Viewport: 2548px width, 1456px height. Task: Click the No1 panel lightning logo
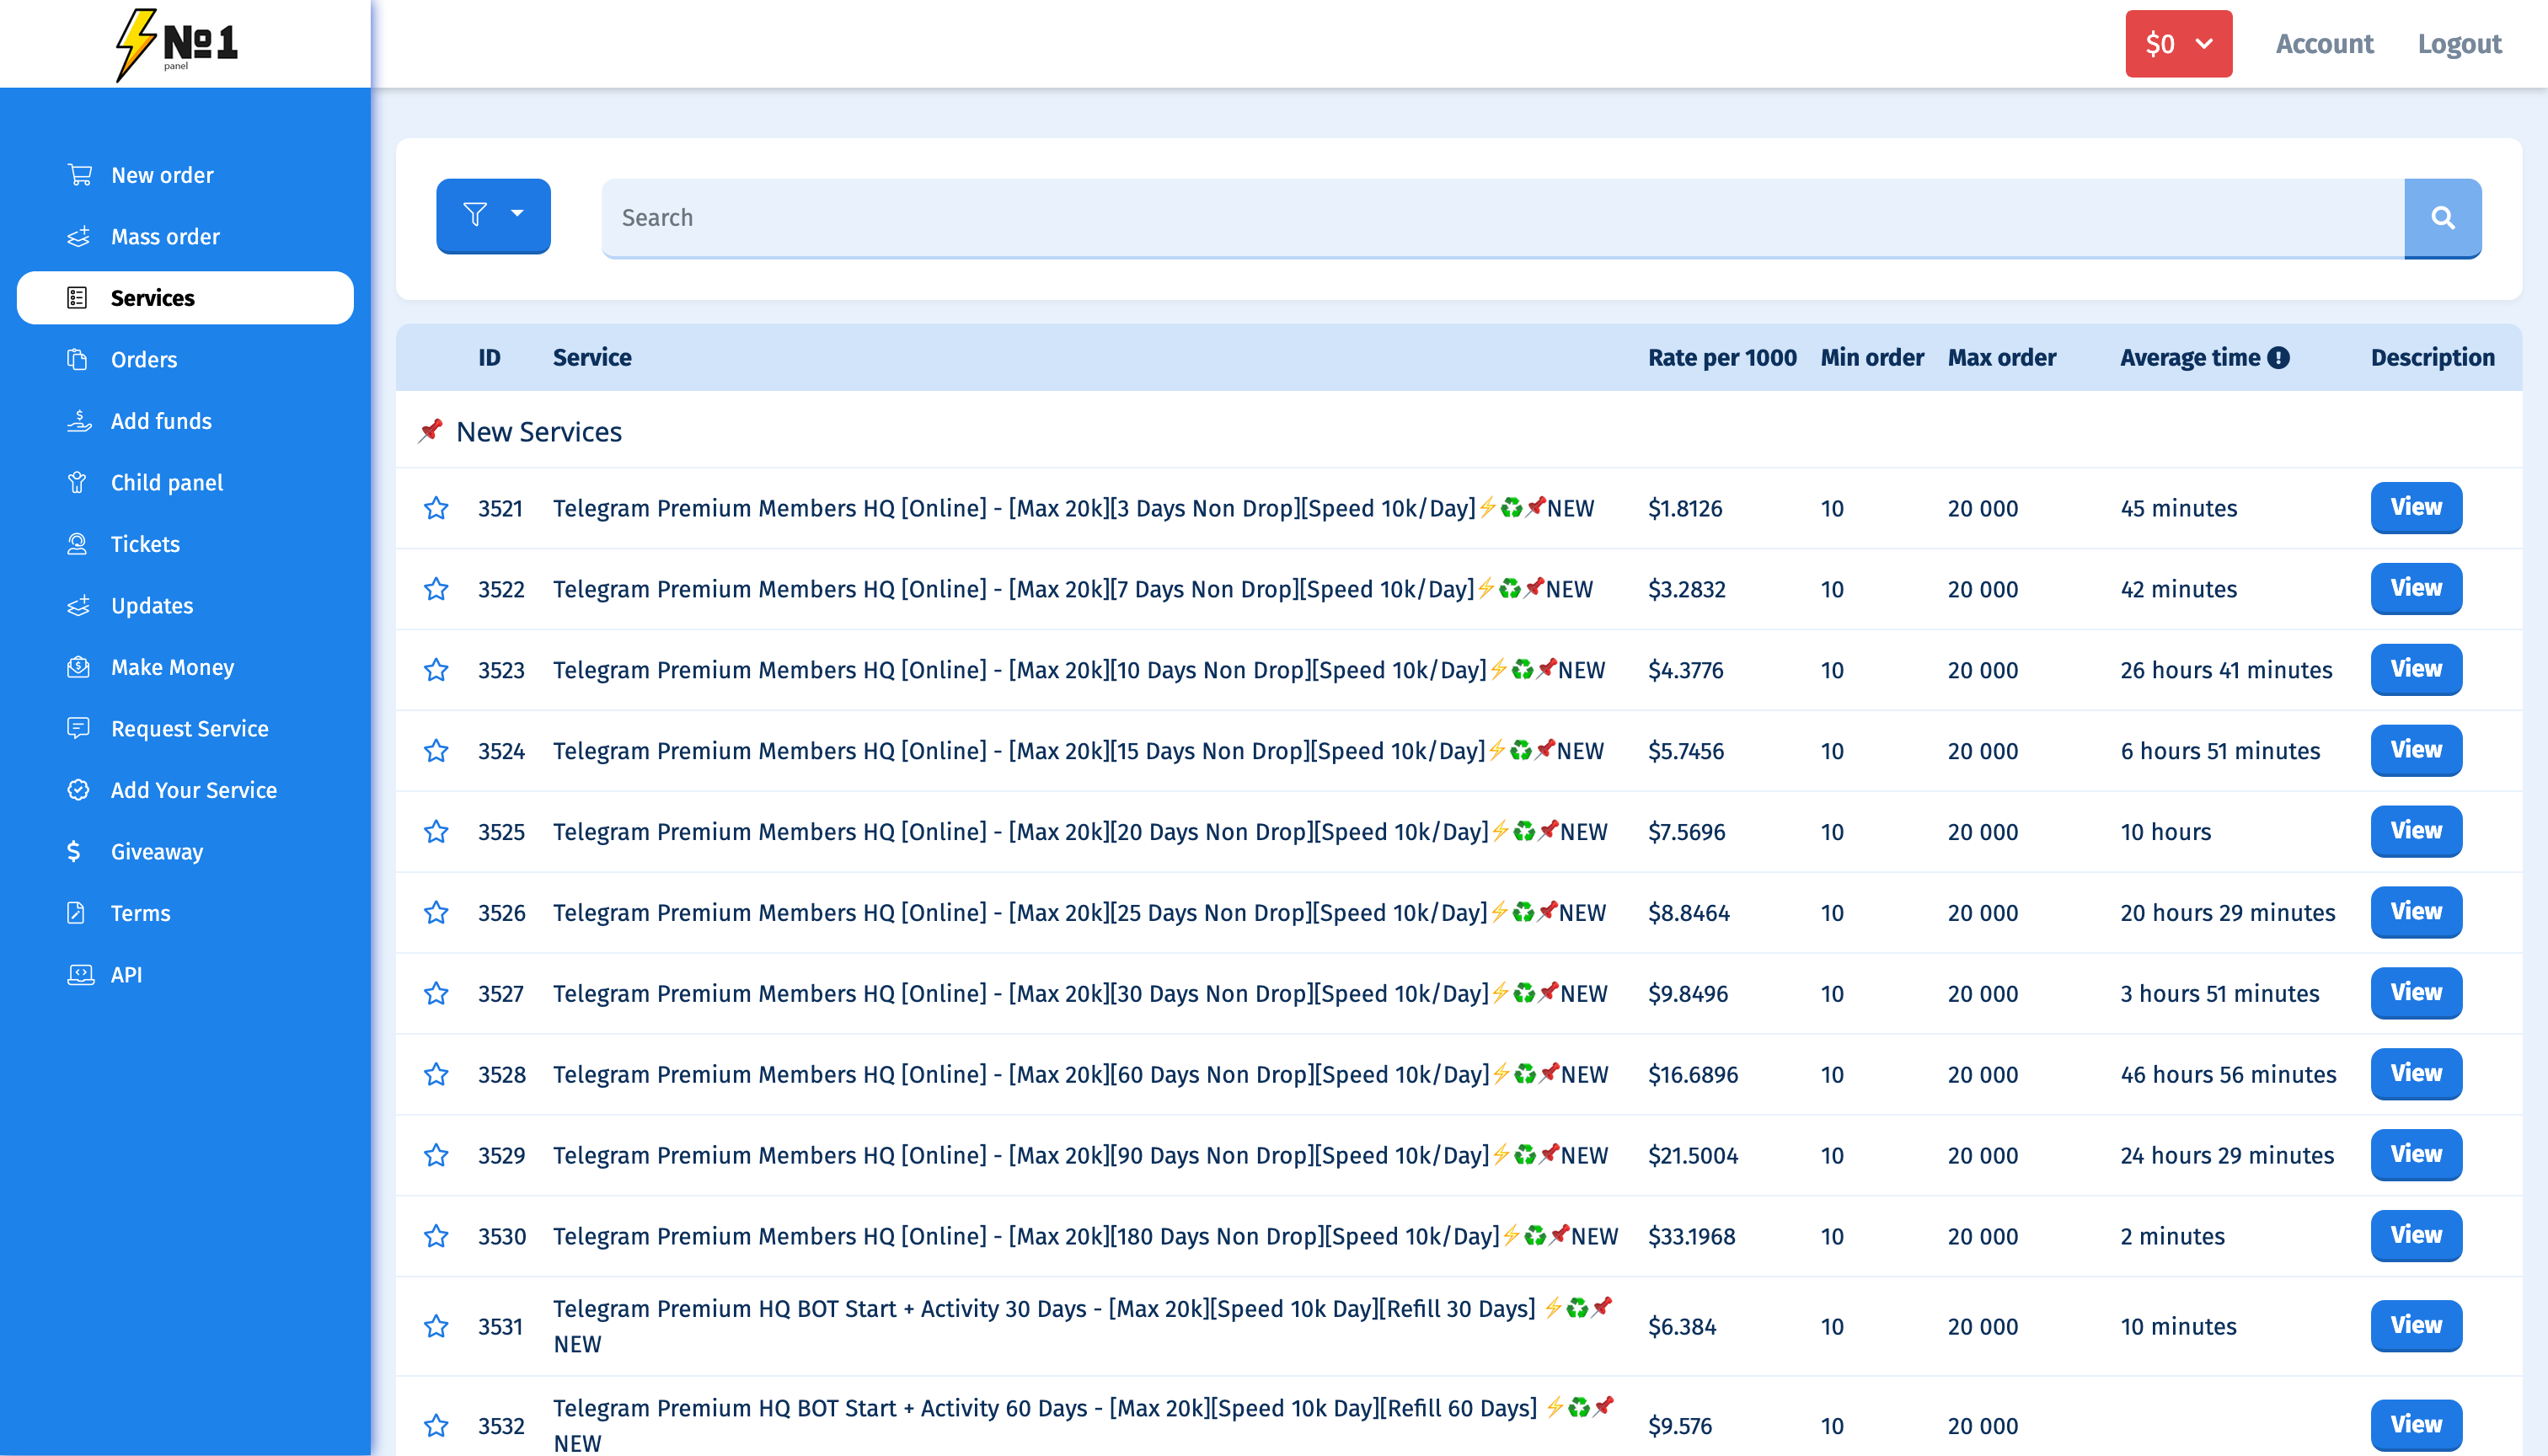(x=178, y=44)
